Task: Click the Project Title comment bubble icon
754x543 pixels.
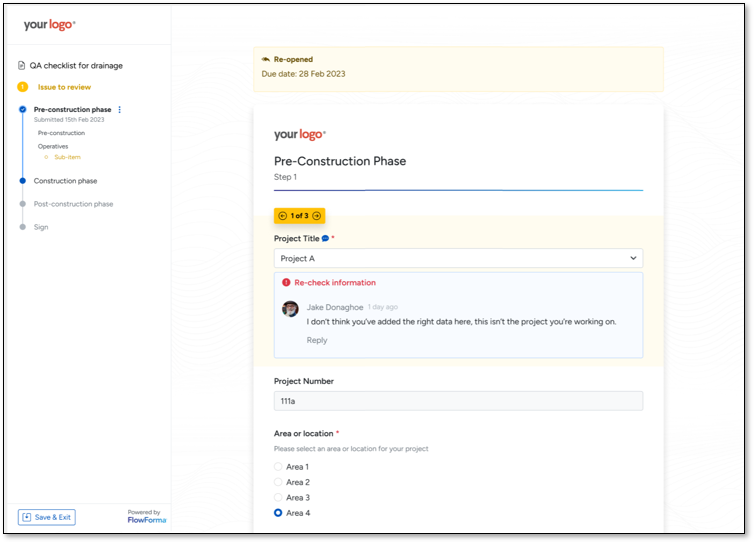Action: coord(325,239)
